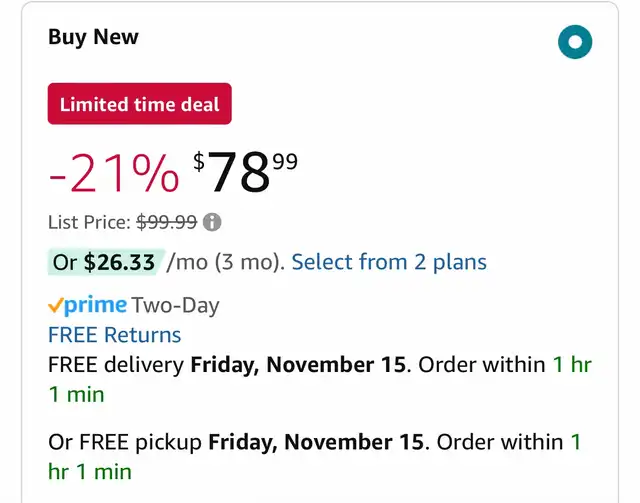
Task: Click the /mo (3 mo) installment text
Action: (x=226, y=262)
